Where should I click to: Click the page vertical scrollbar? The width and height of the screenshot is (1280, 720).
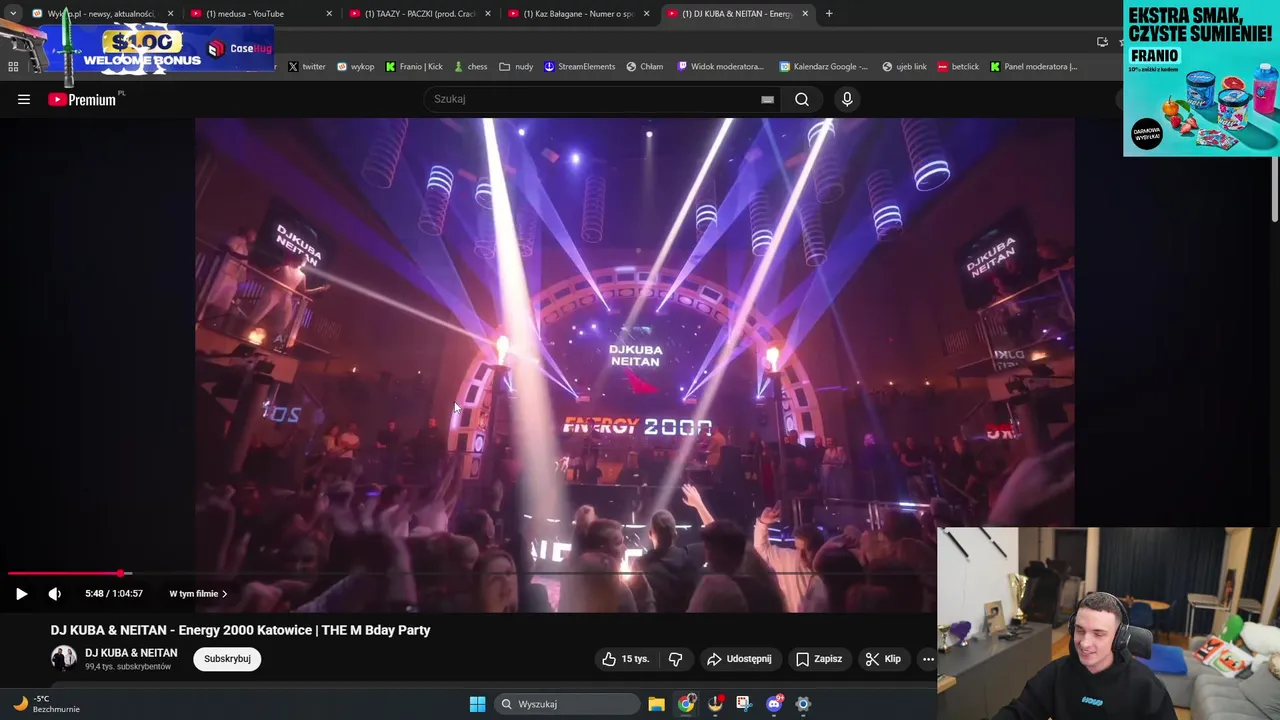point(1275,190)
